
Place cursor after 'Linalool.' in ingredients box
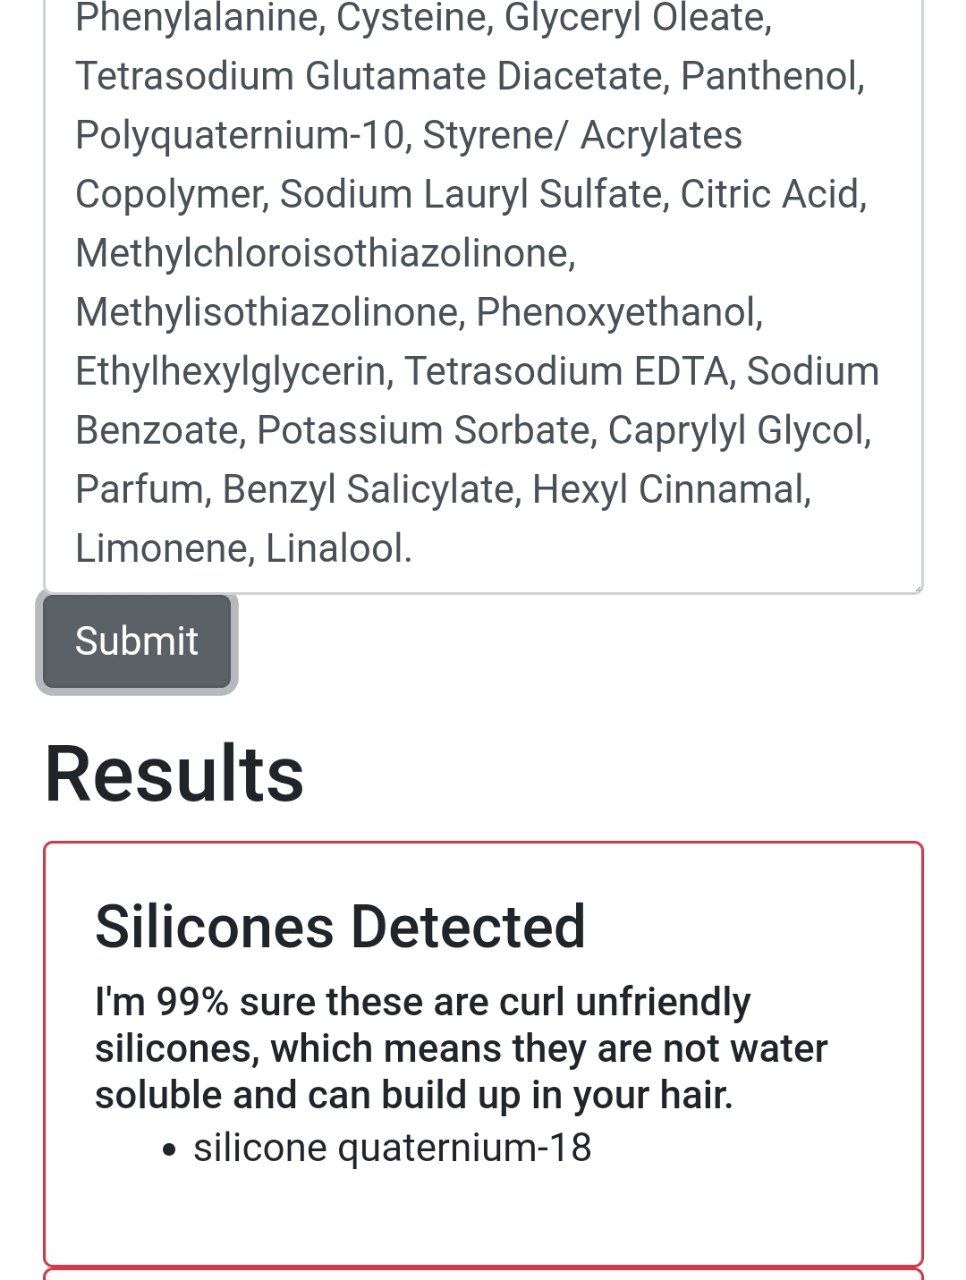(414, 548)
